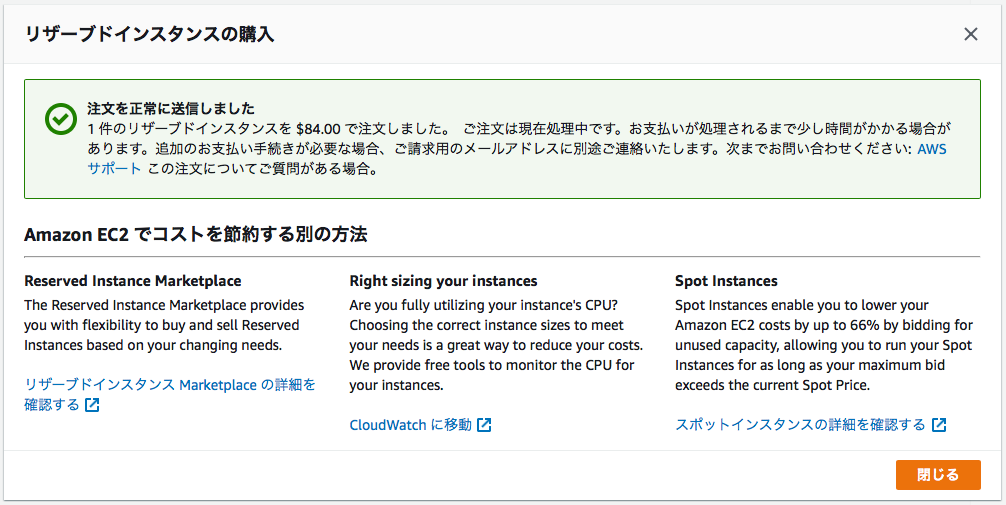
Task: Open the スポットインスタンスの詳細を確認する link
Action: (800, 425)
